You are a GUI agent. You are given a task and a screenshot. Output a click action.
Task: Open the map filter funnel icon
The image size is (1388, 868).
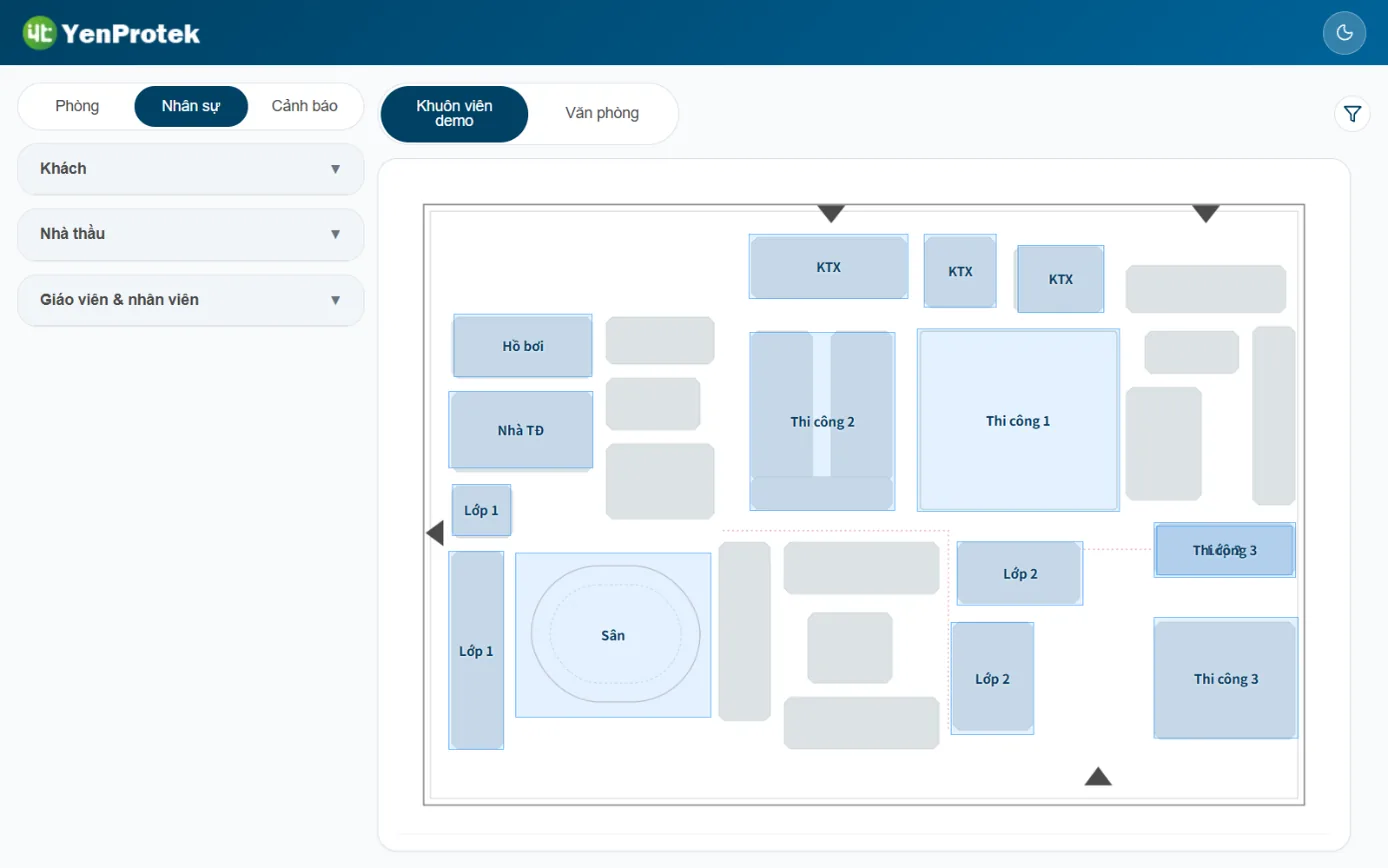1352,114
